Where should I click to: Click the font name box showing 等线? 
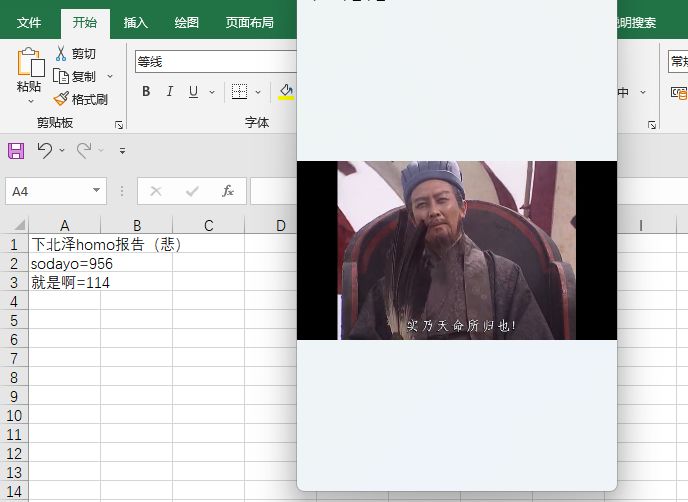coord(216,62)
